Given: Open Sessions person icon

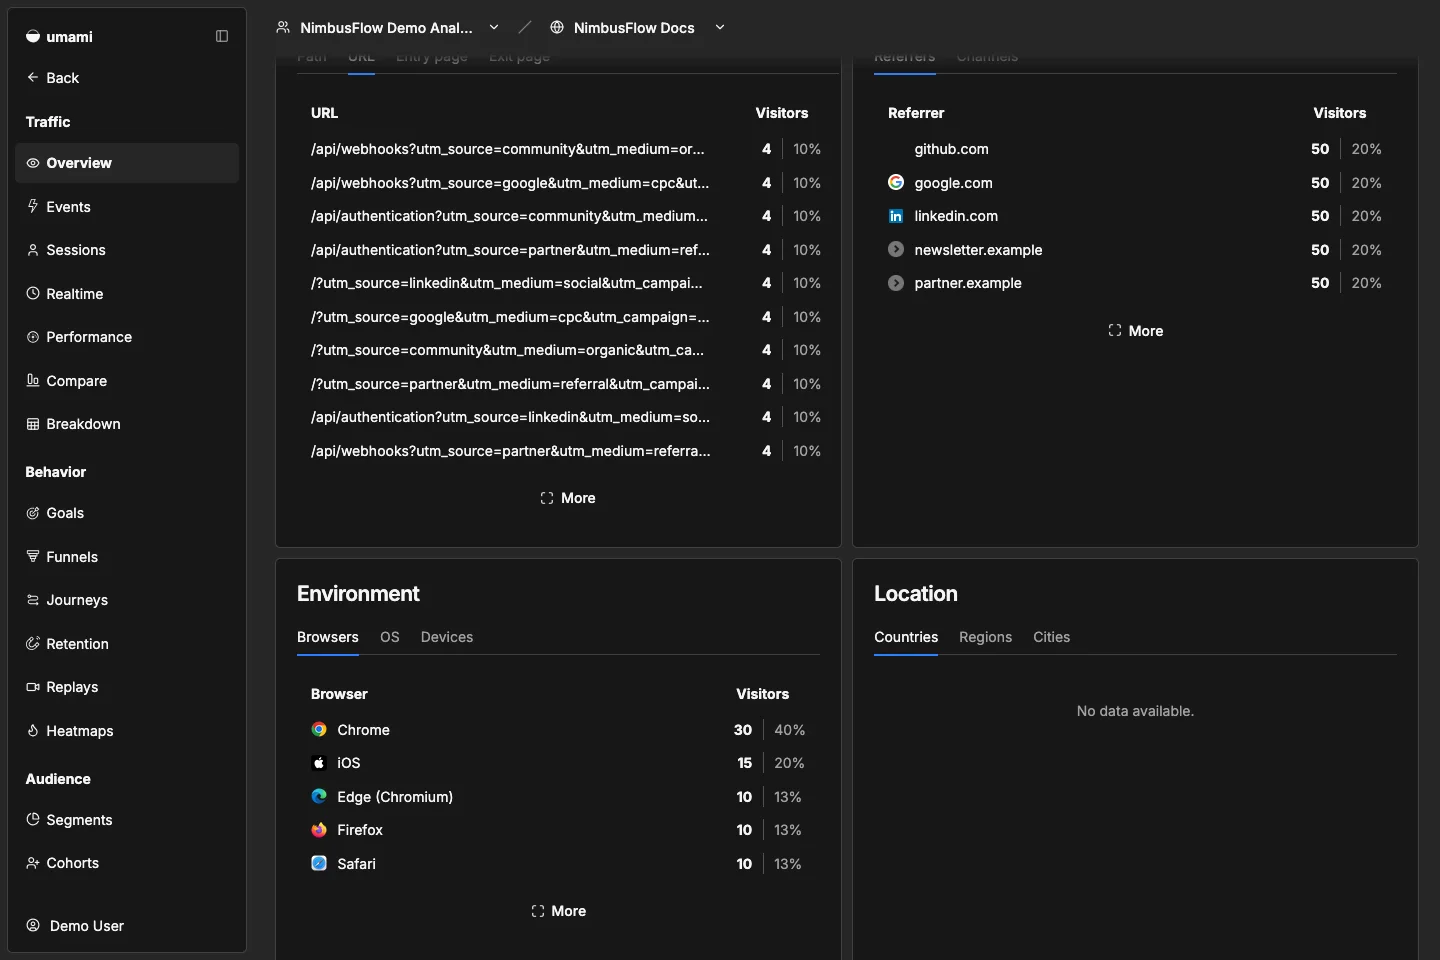Looking at the screenshot, I should click(33, 250).
